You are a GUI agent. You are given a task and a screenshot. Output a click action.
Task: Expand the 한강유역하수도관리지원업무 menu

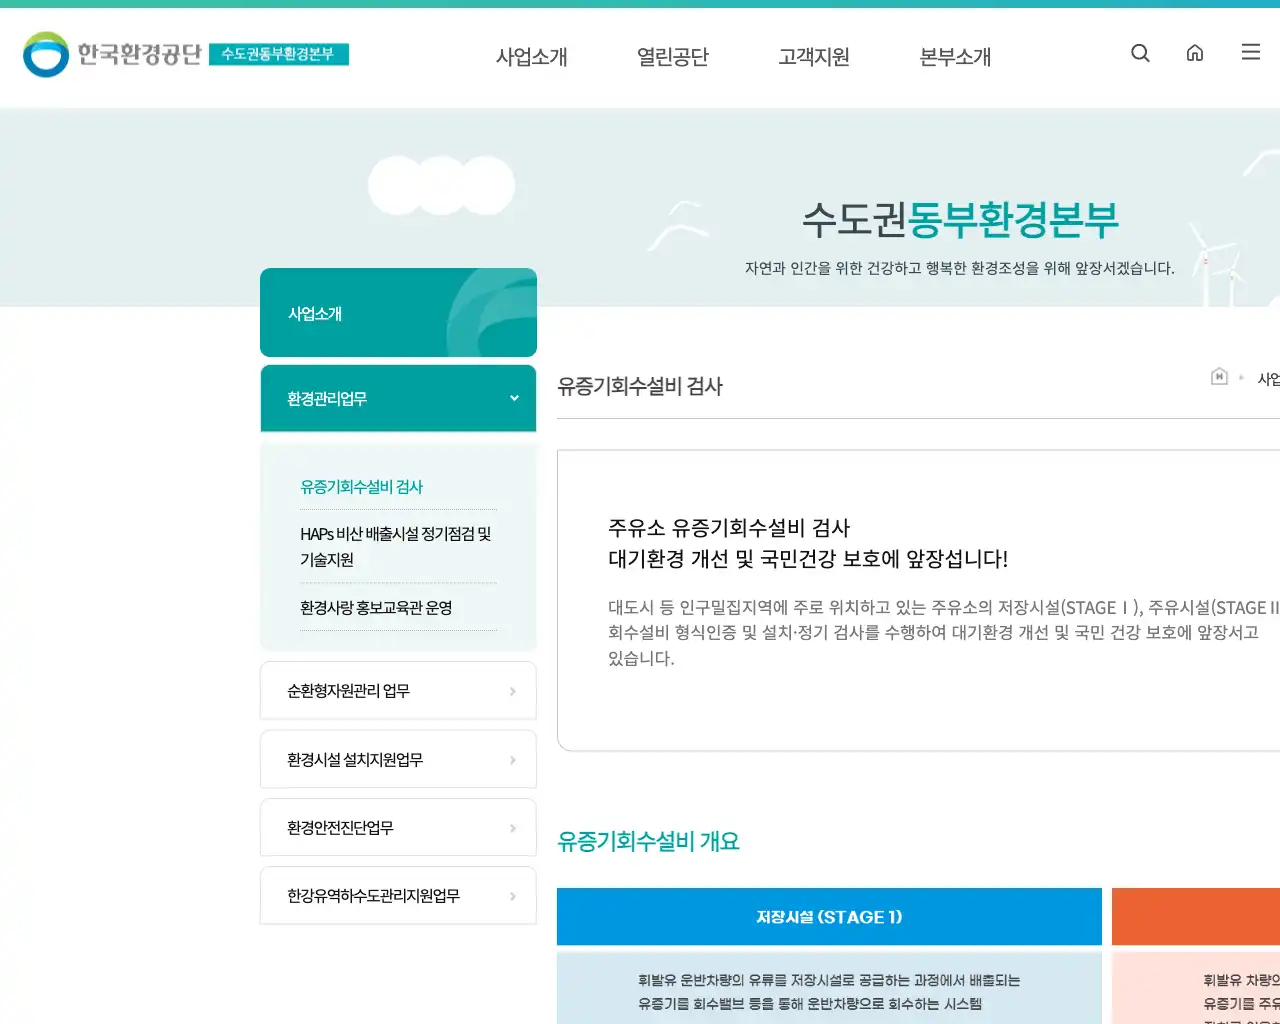point(398,896)
